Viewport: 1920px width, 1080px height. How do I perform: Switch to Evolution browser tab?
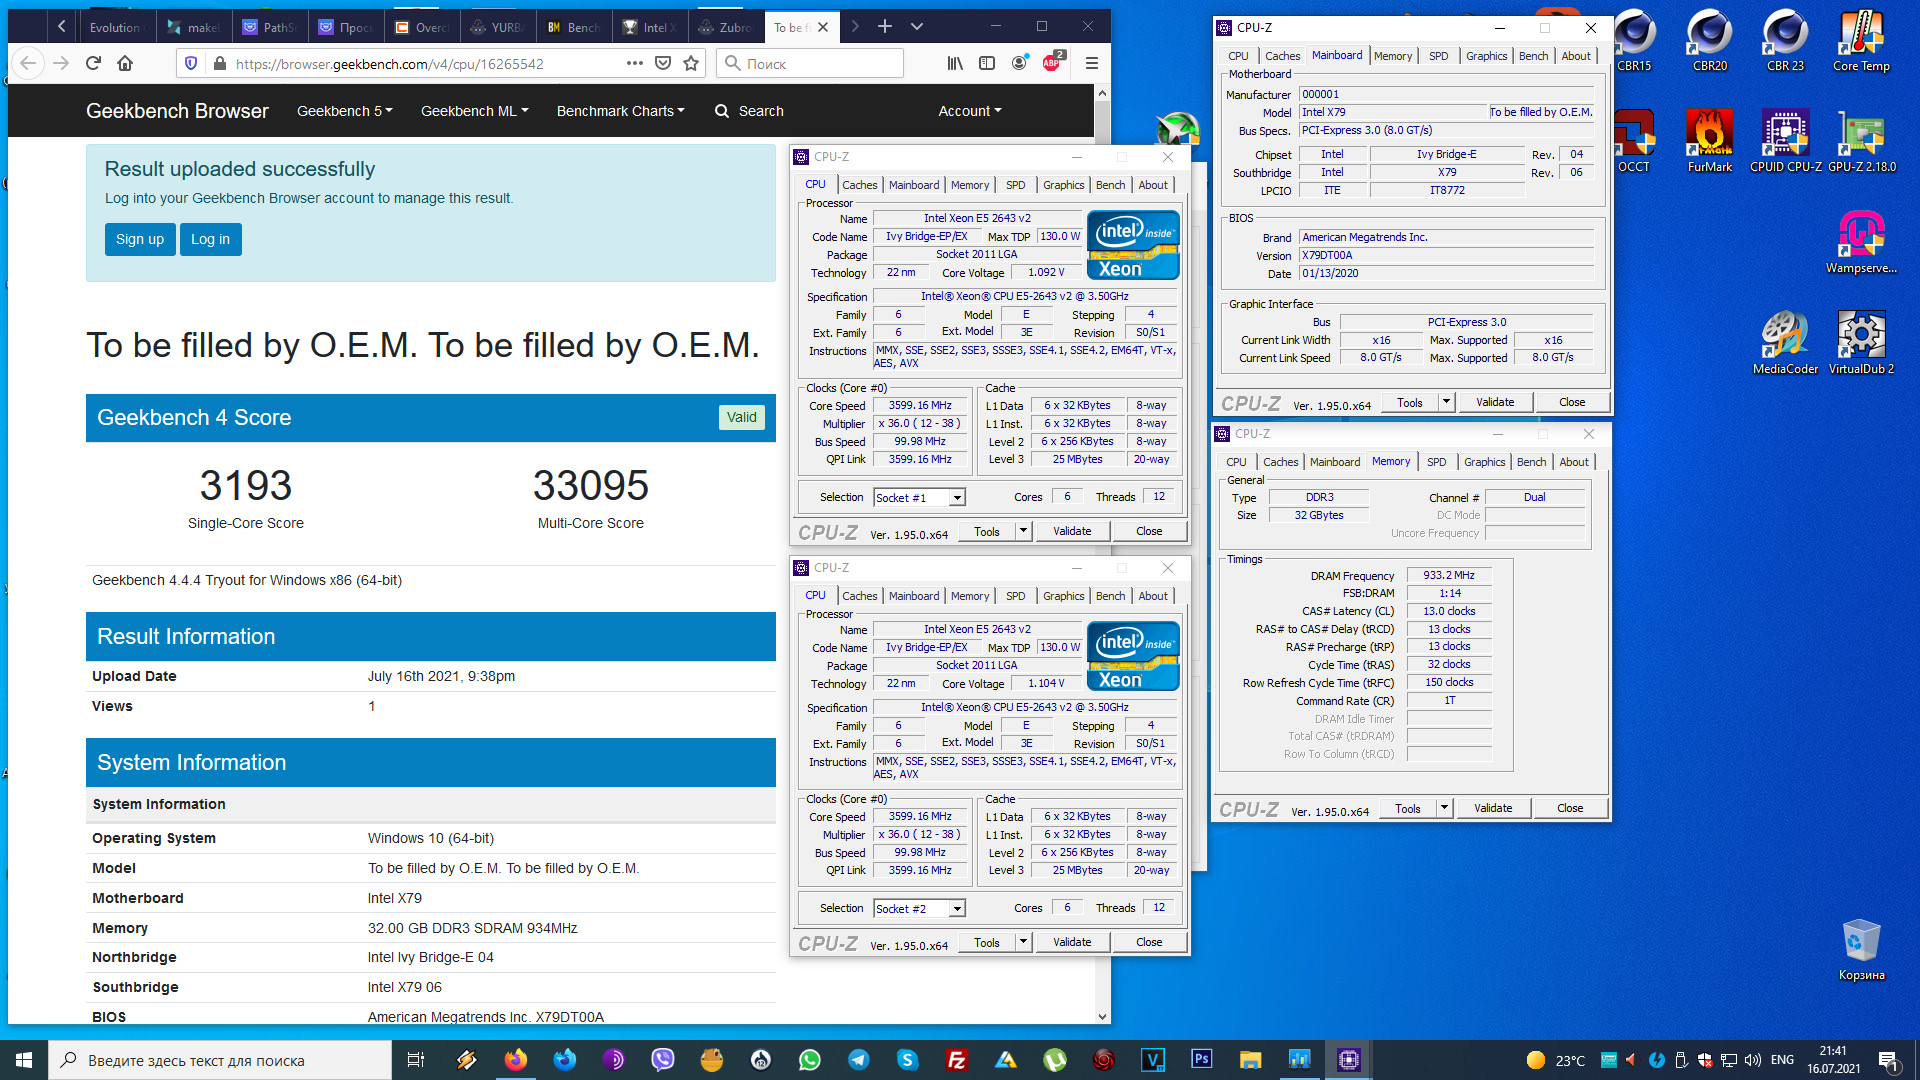(114, 27)
